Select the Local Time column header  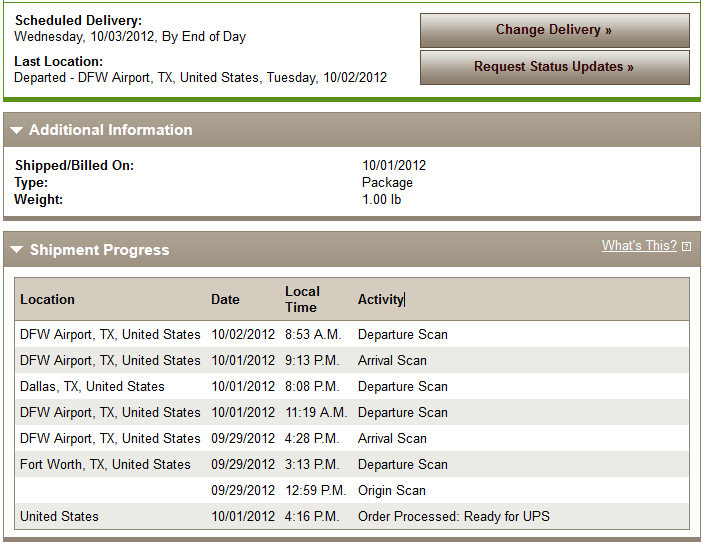pyautogui.click(x=302, y=299)
